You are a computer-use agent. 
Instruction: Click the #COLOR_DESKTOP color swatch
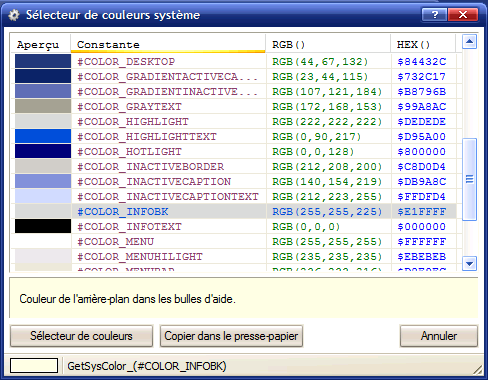(43, 61)
